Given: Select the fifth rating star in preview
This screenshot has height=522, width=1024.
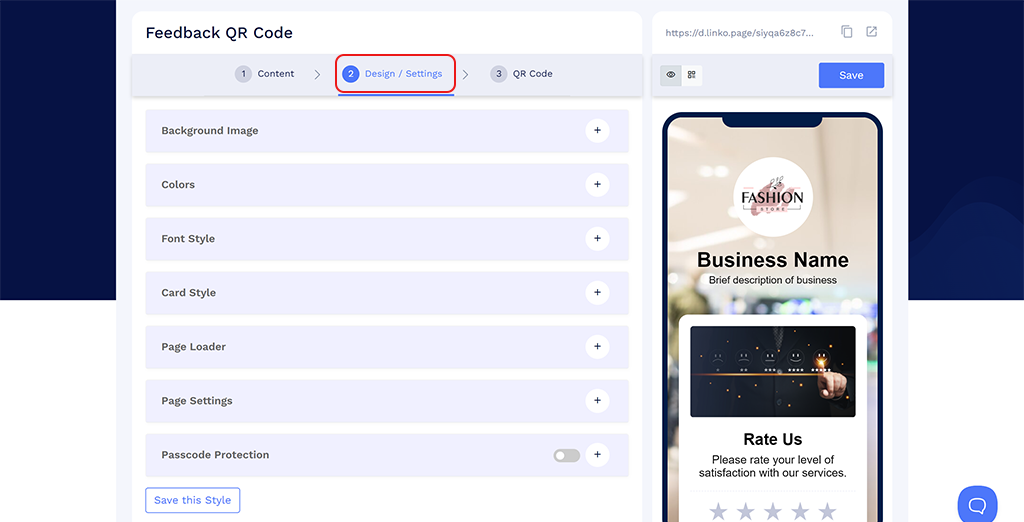Looking at the screenshot, I should tap(827, 512).
